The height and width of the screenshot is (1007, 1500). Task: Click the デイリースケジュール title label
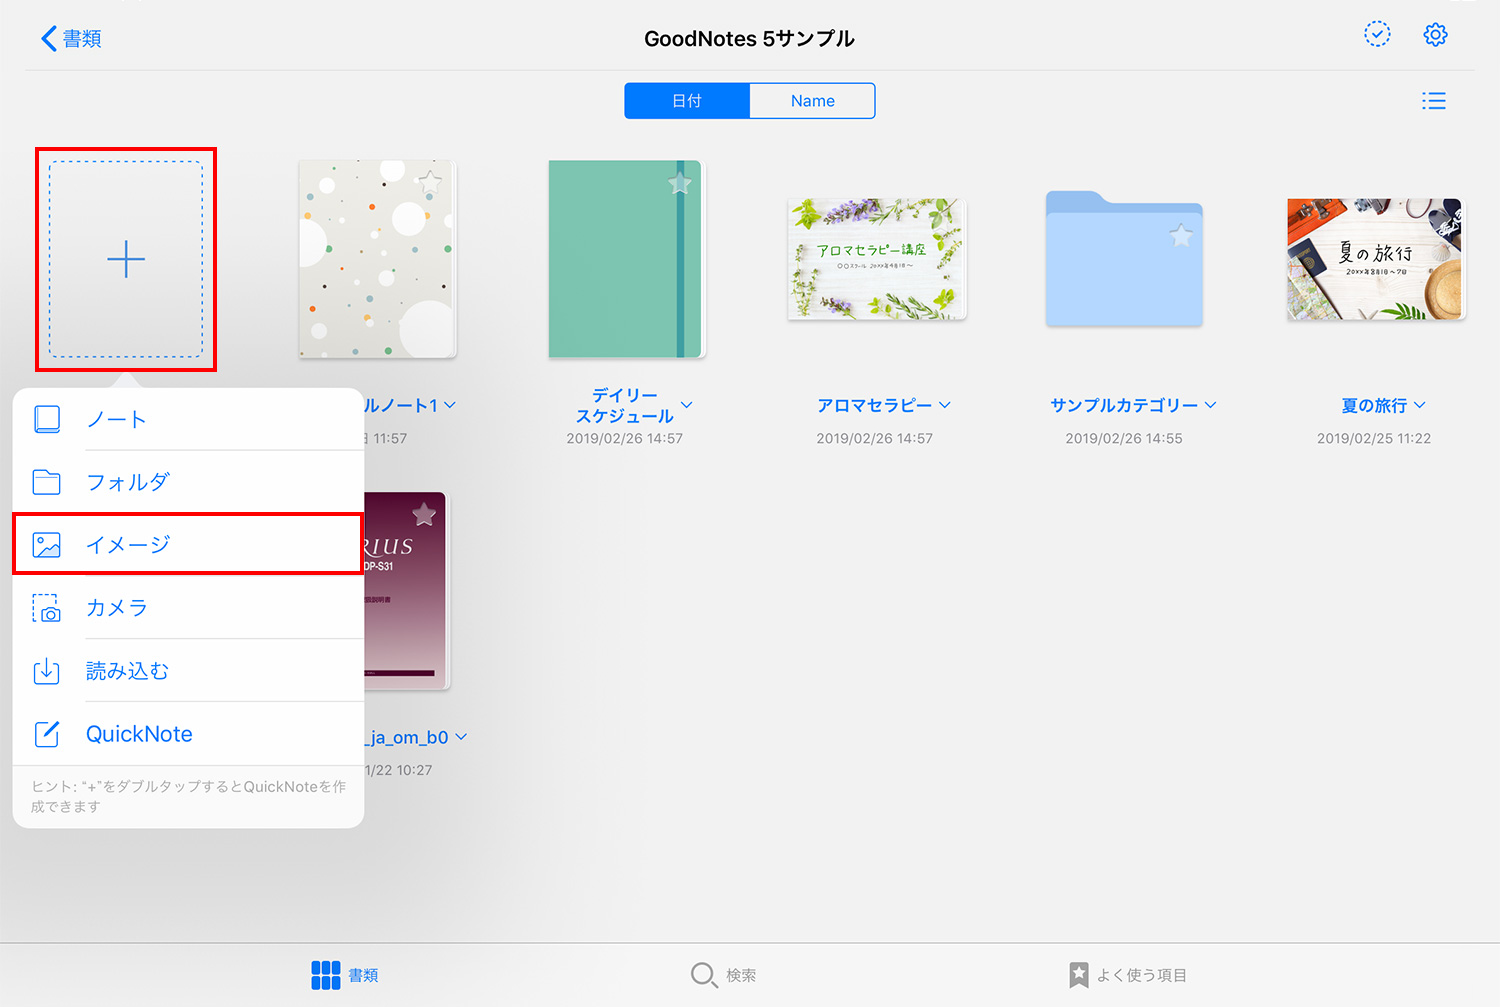click(x=625, y=405)
